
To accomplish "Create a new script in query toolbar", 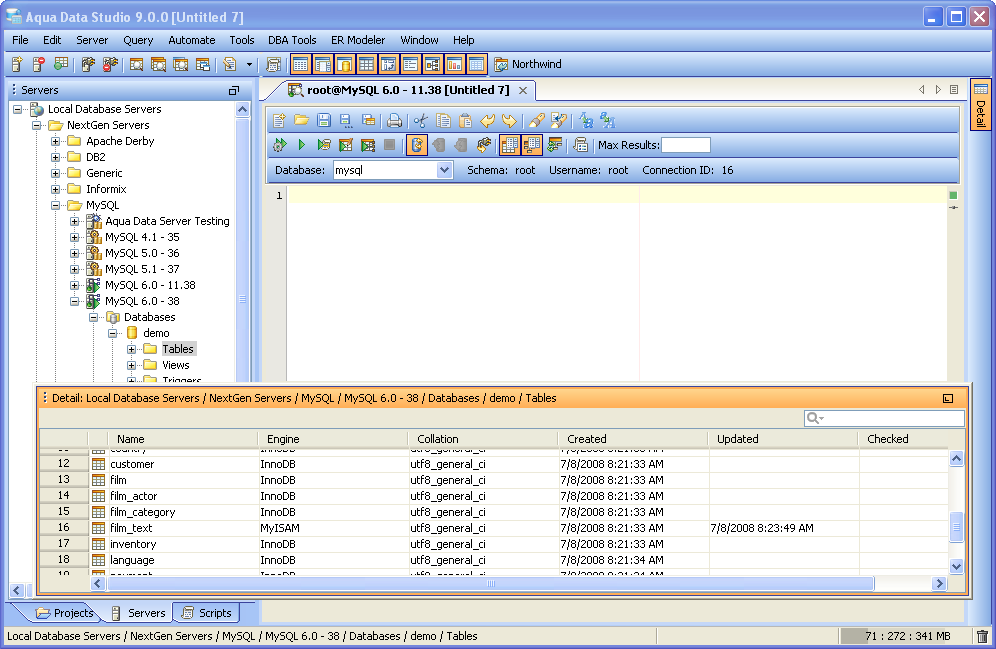I will (x=279, y=121).
